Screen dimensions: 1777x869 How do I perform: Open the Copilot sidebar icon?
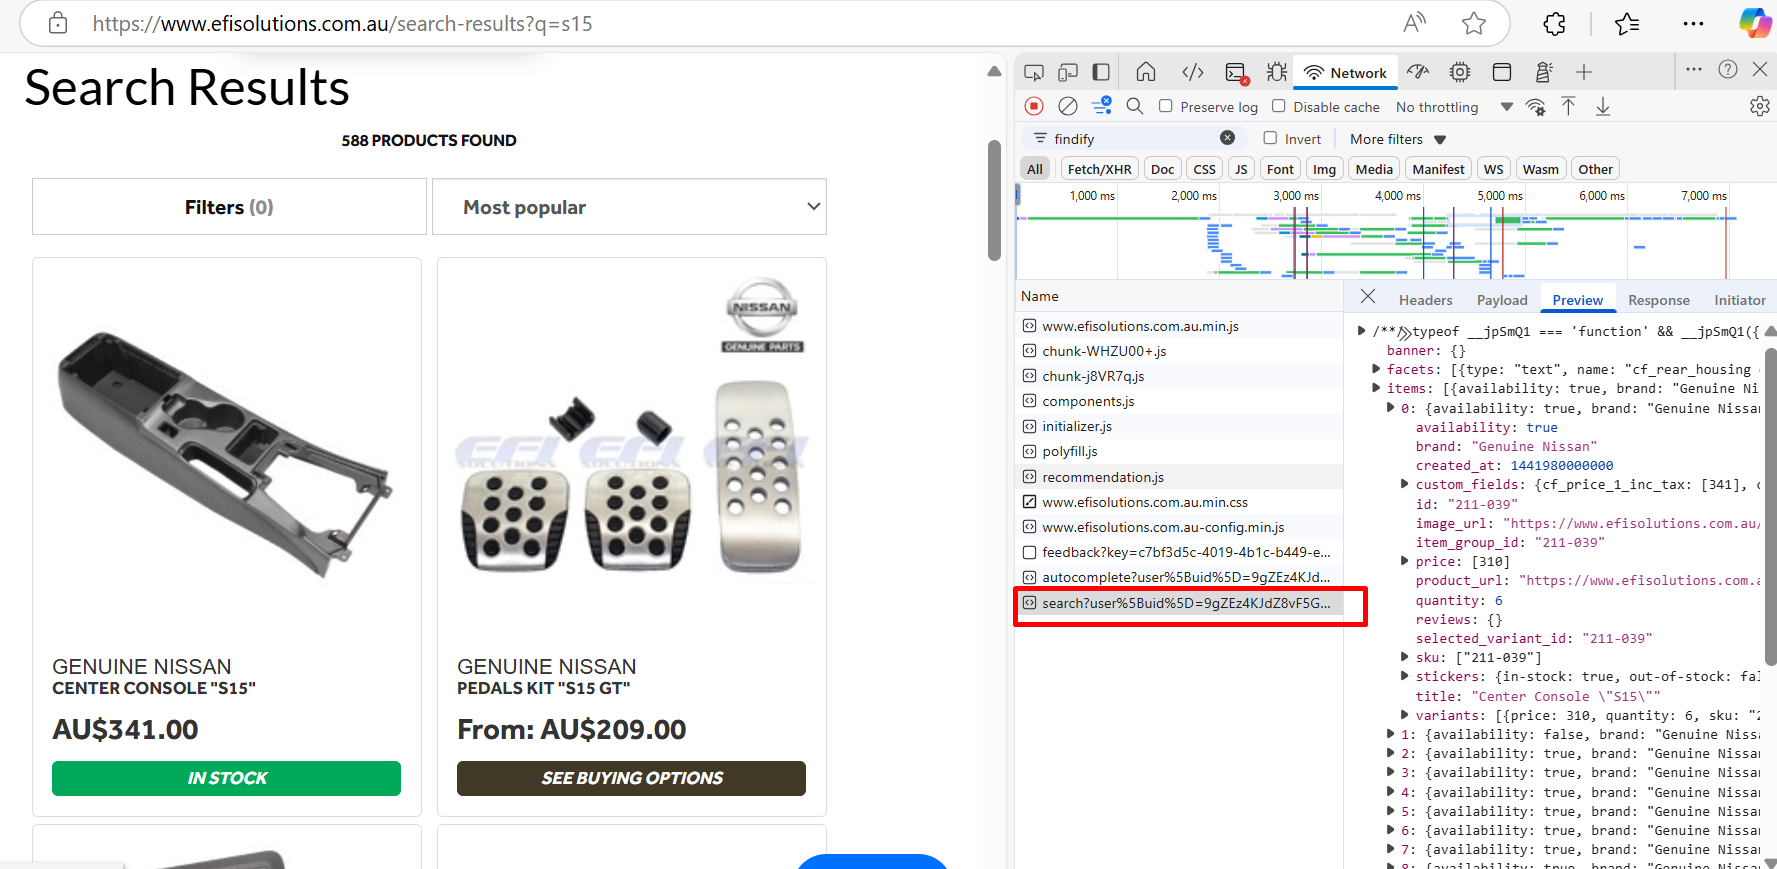coord(1756,24)
